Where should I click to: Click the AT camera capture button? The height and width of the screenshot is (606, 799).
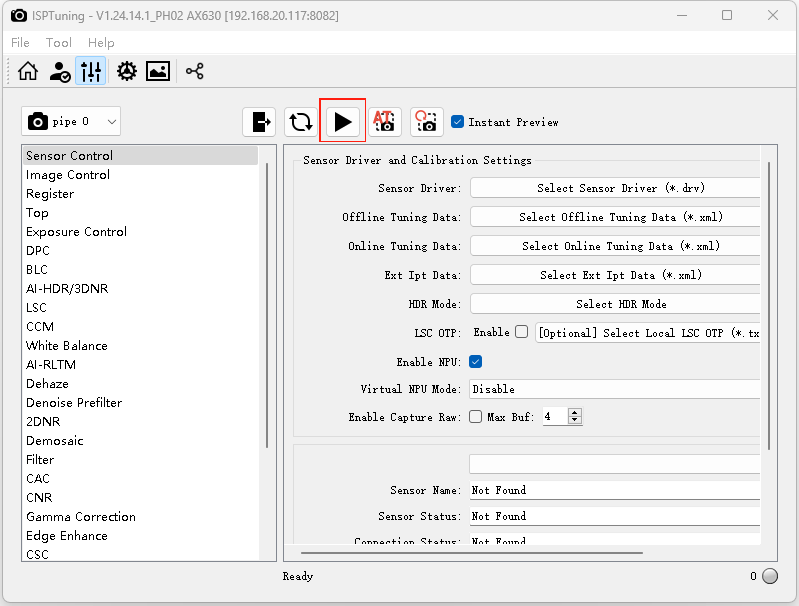click(385, 122)
